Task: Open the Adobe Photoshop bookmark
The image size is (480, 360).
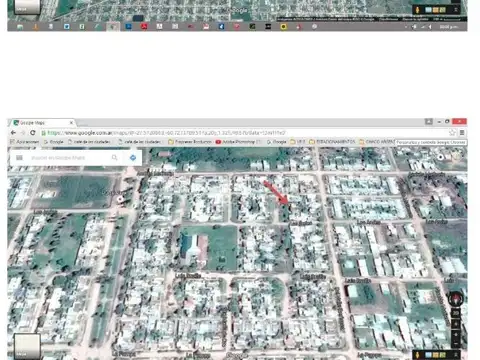Action: (238, 142)
